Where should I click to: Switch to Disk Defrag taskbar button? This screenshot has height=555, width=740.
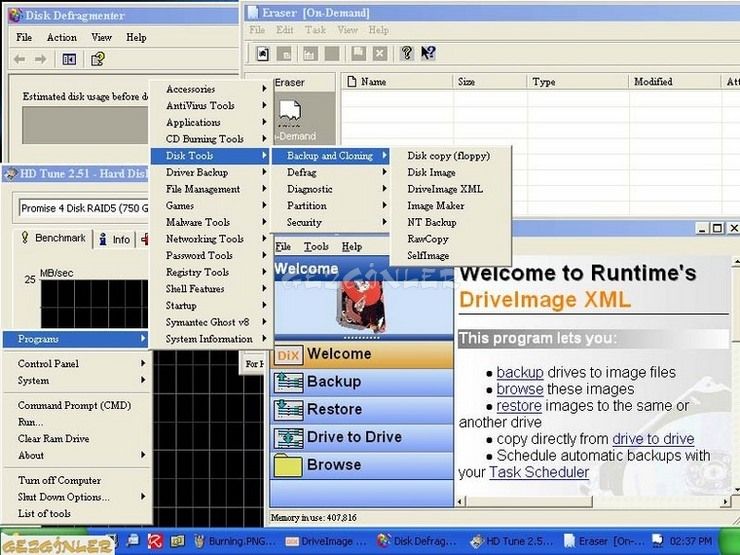click(x=418, y=541)
